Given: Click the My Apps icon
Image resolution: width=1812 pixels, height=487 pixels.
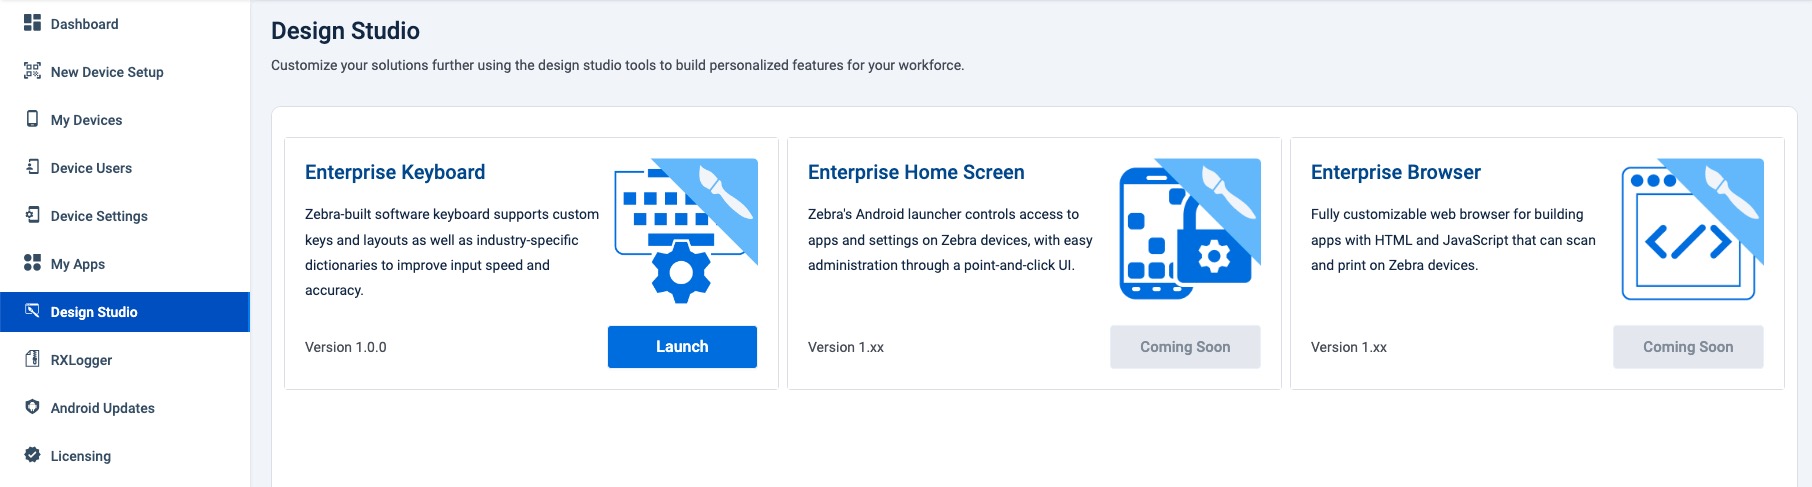Looking at the screenshot, I should coord(32,263).
